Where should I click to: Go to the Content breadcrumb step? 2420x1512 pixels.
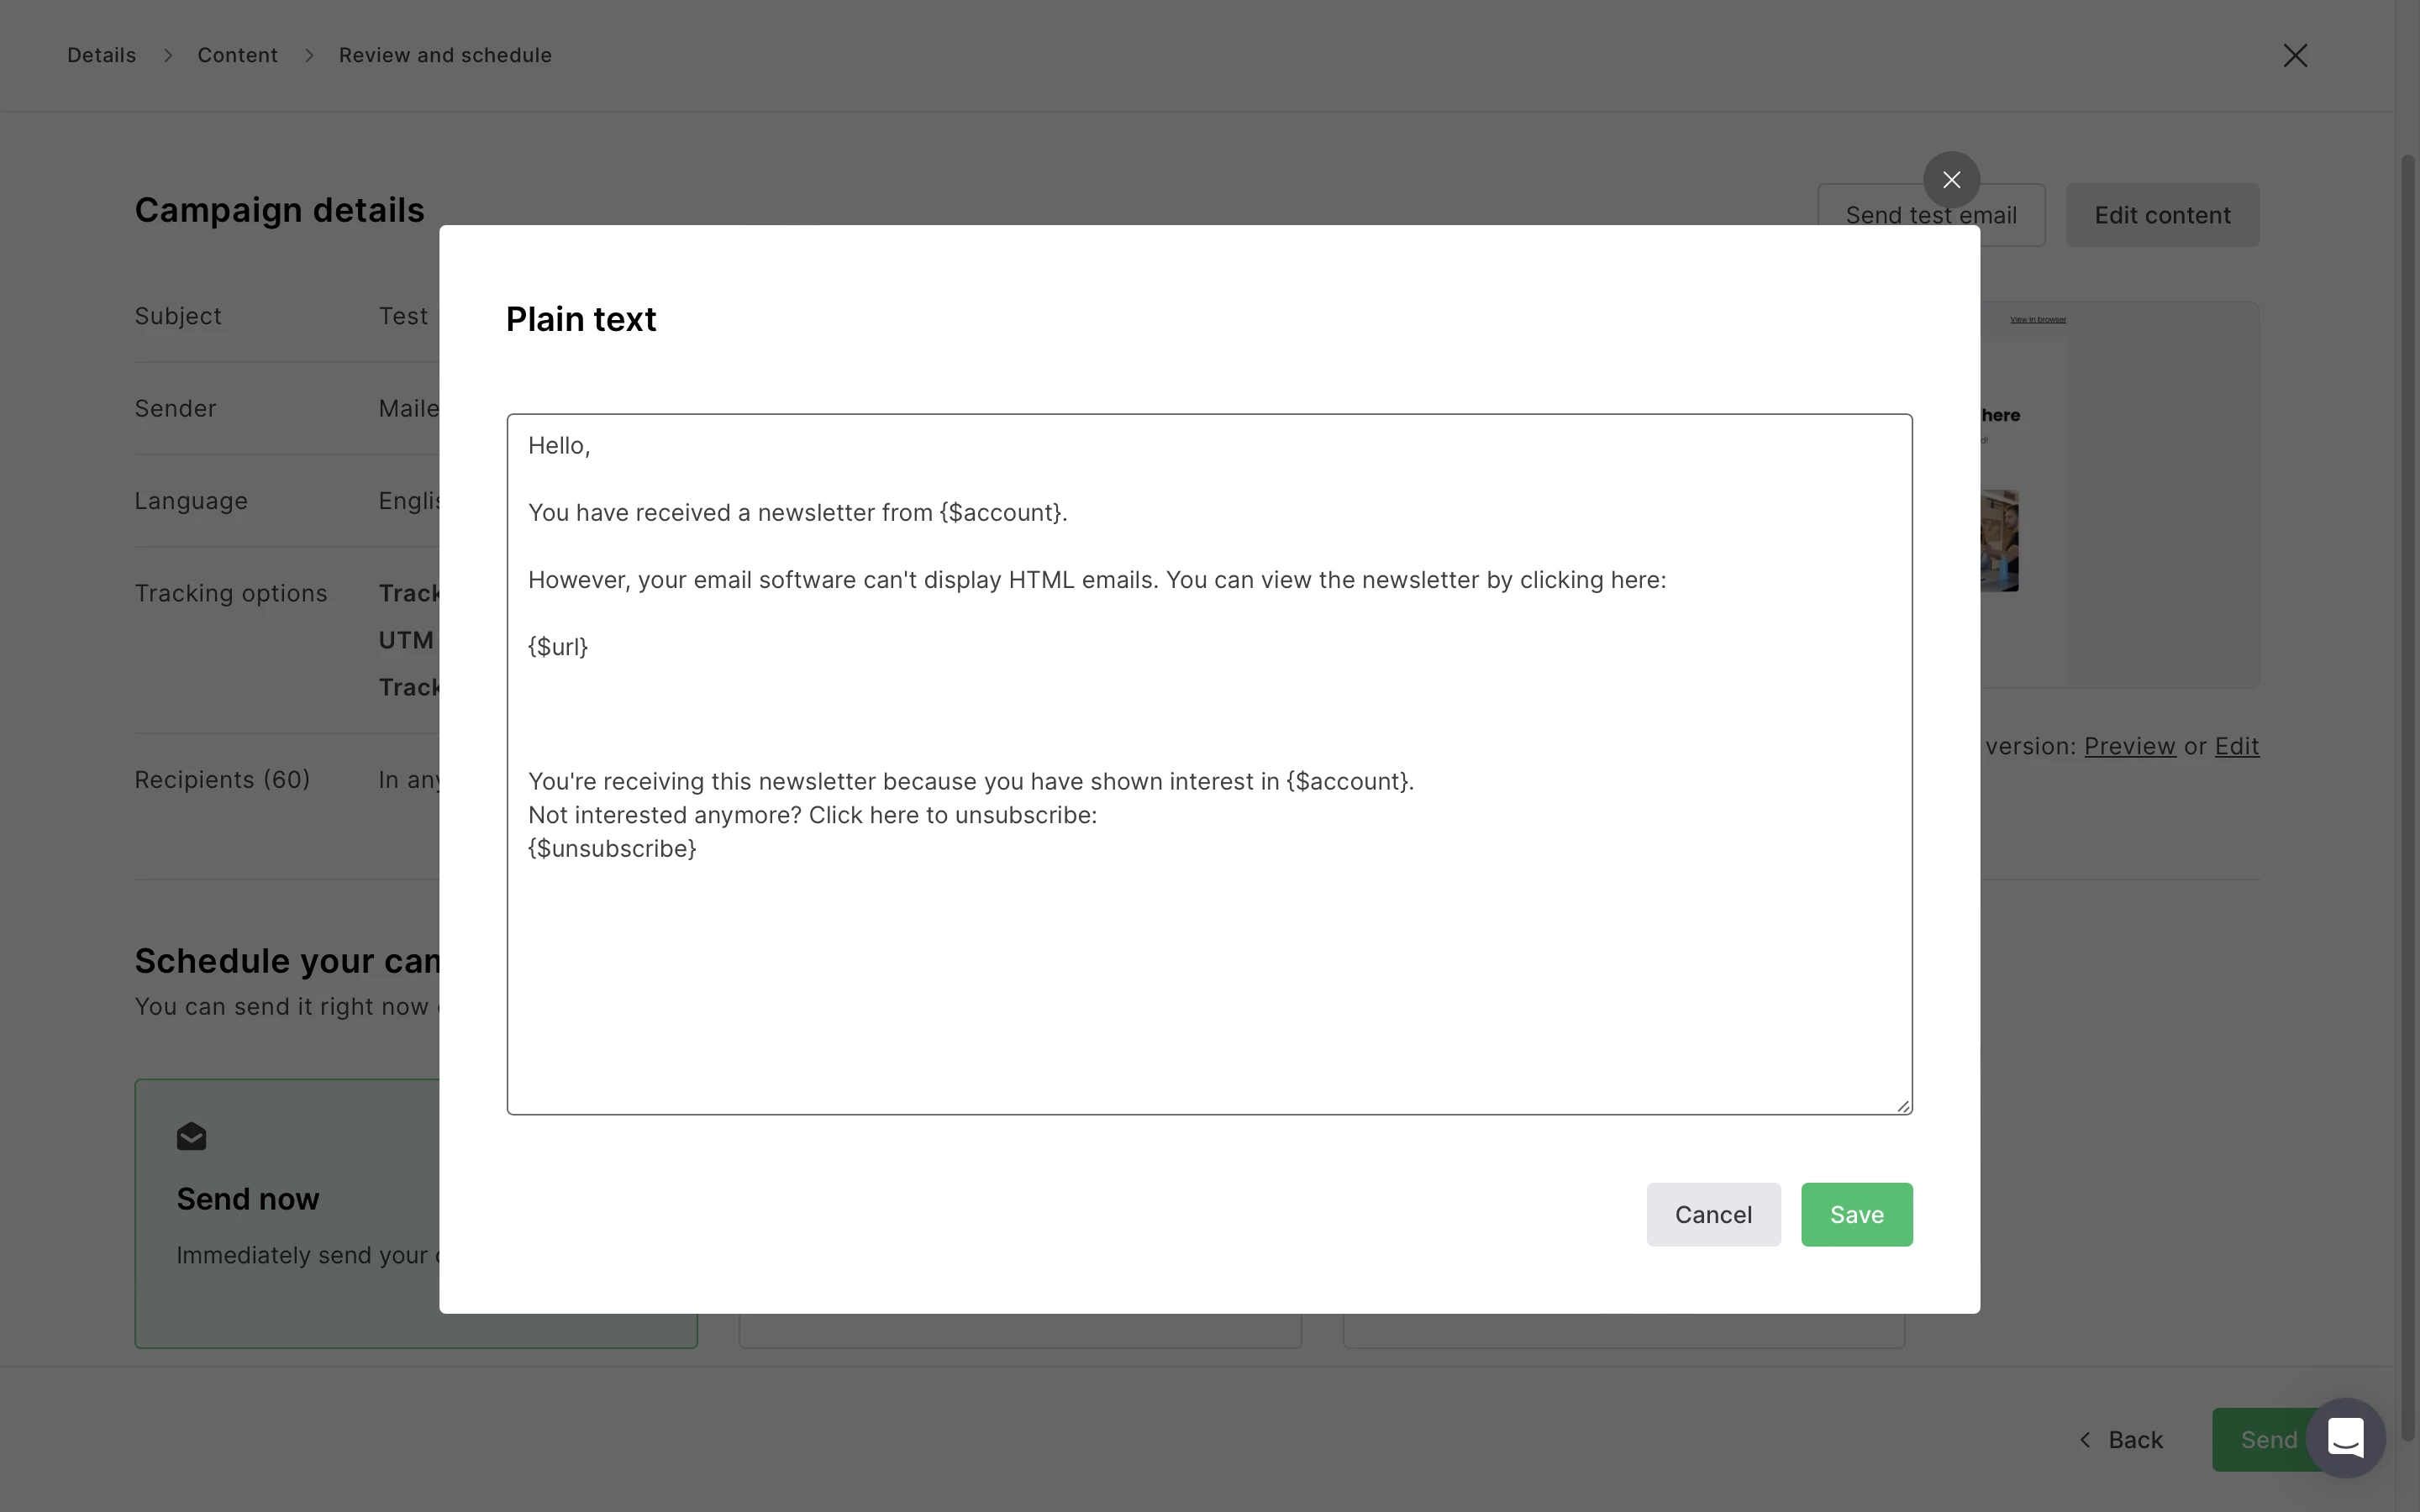pyautogui.click(x=237, y=56)
